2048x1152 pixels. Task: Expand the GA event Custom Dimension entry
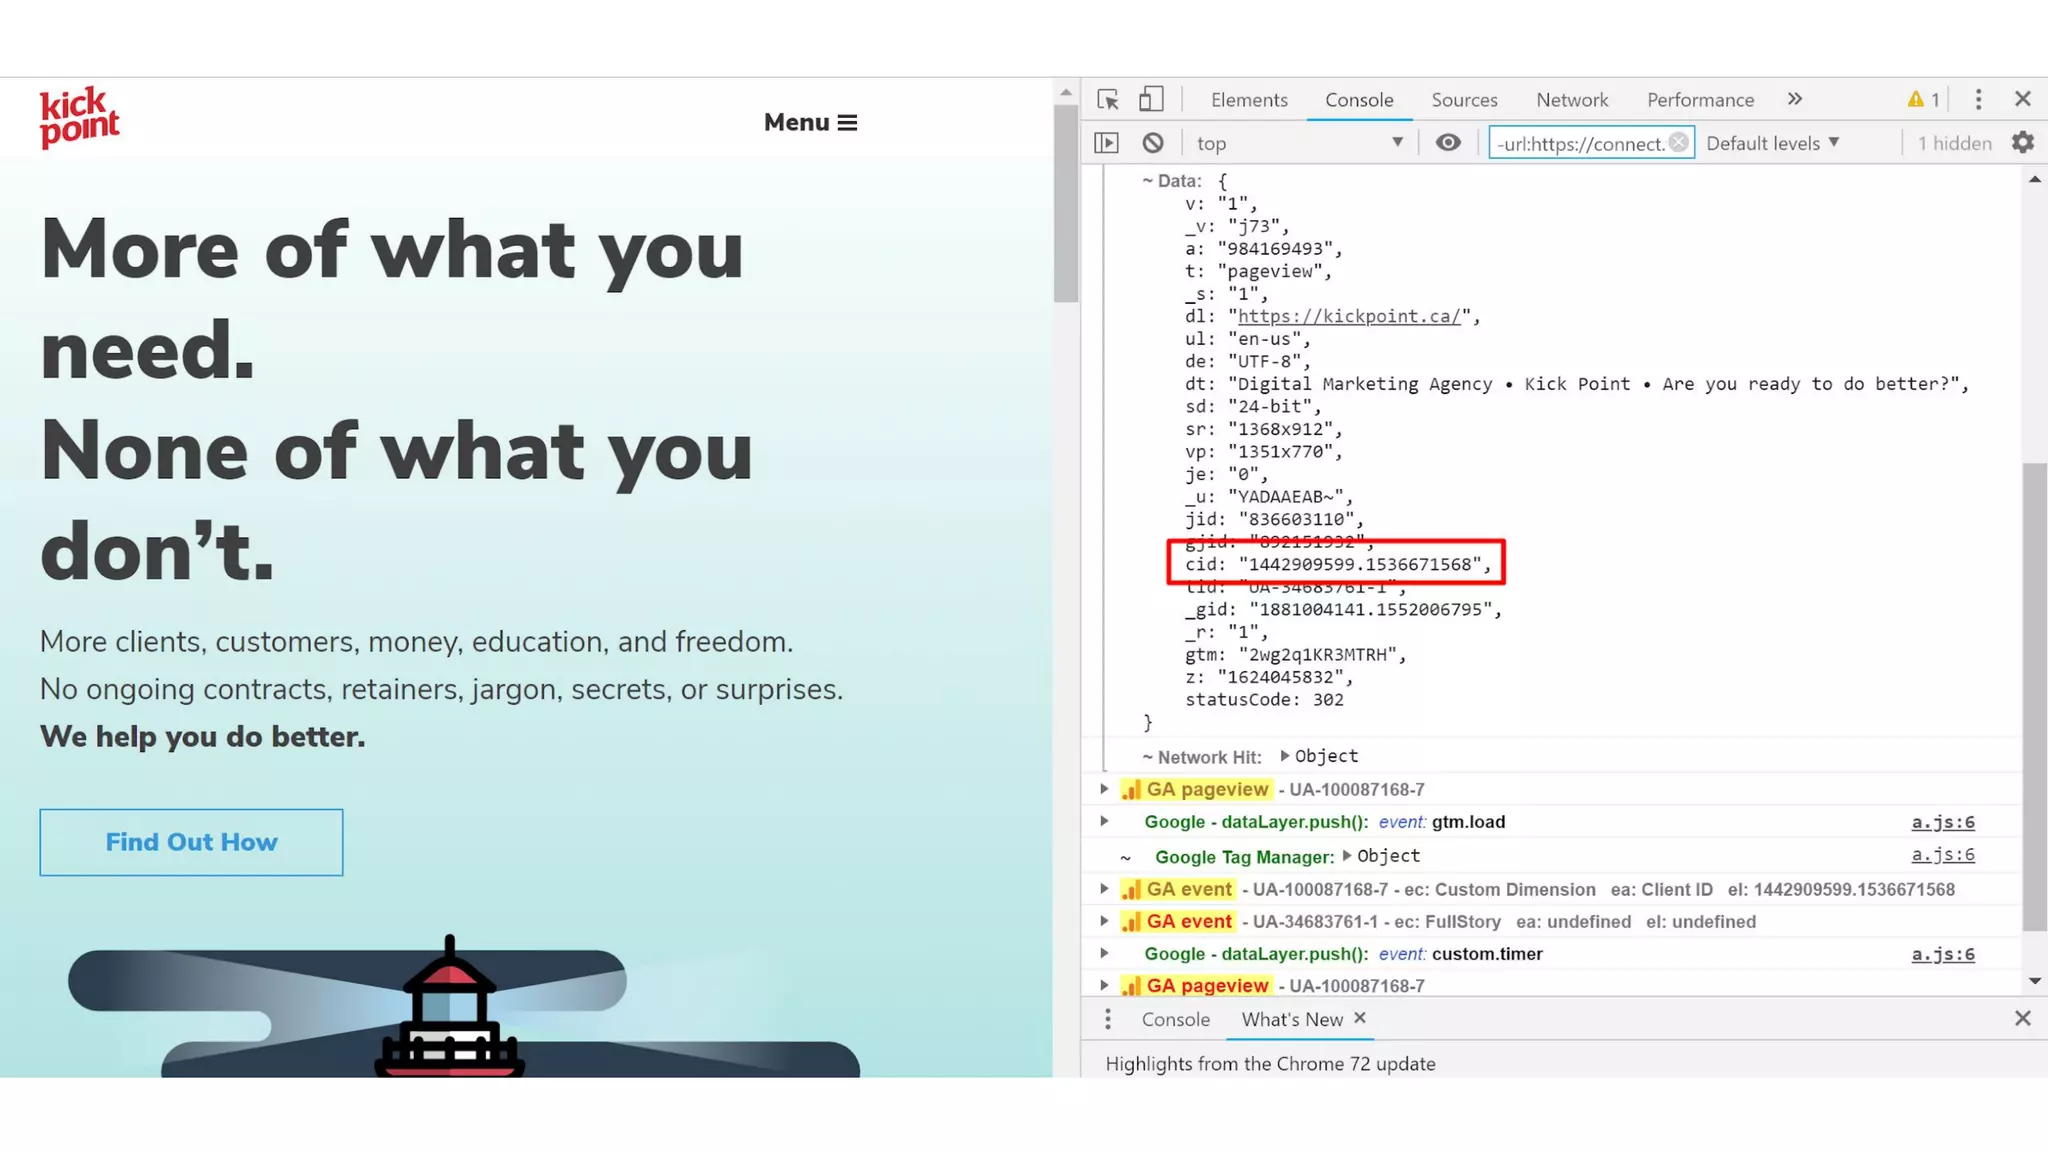pyautogui.click(x=1104, y=889)
